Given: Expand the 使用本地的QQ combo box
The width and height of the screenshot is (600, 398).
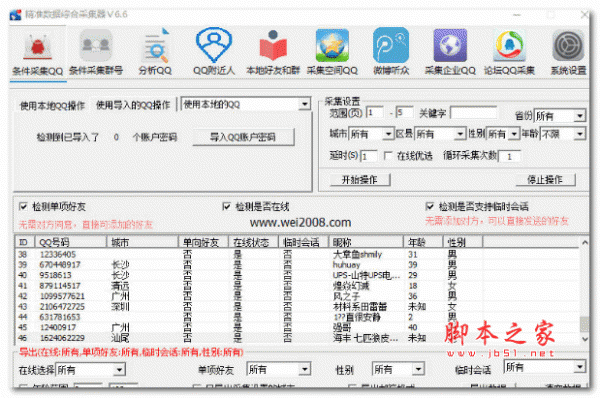Looking at the screenshot, I should (245, 104).
